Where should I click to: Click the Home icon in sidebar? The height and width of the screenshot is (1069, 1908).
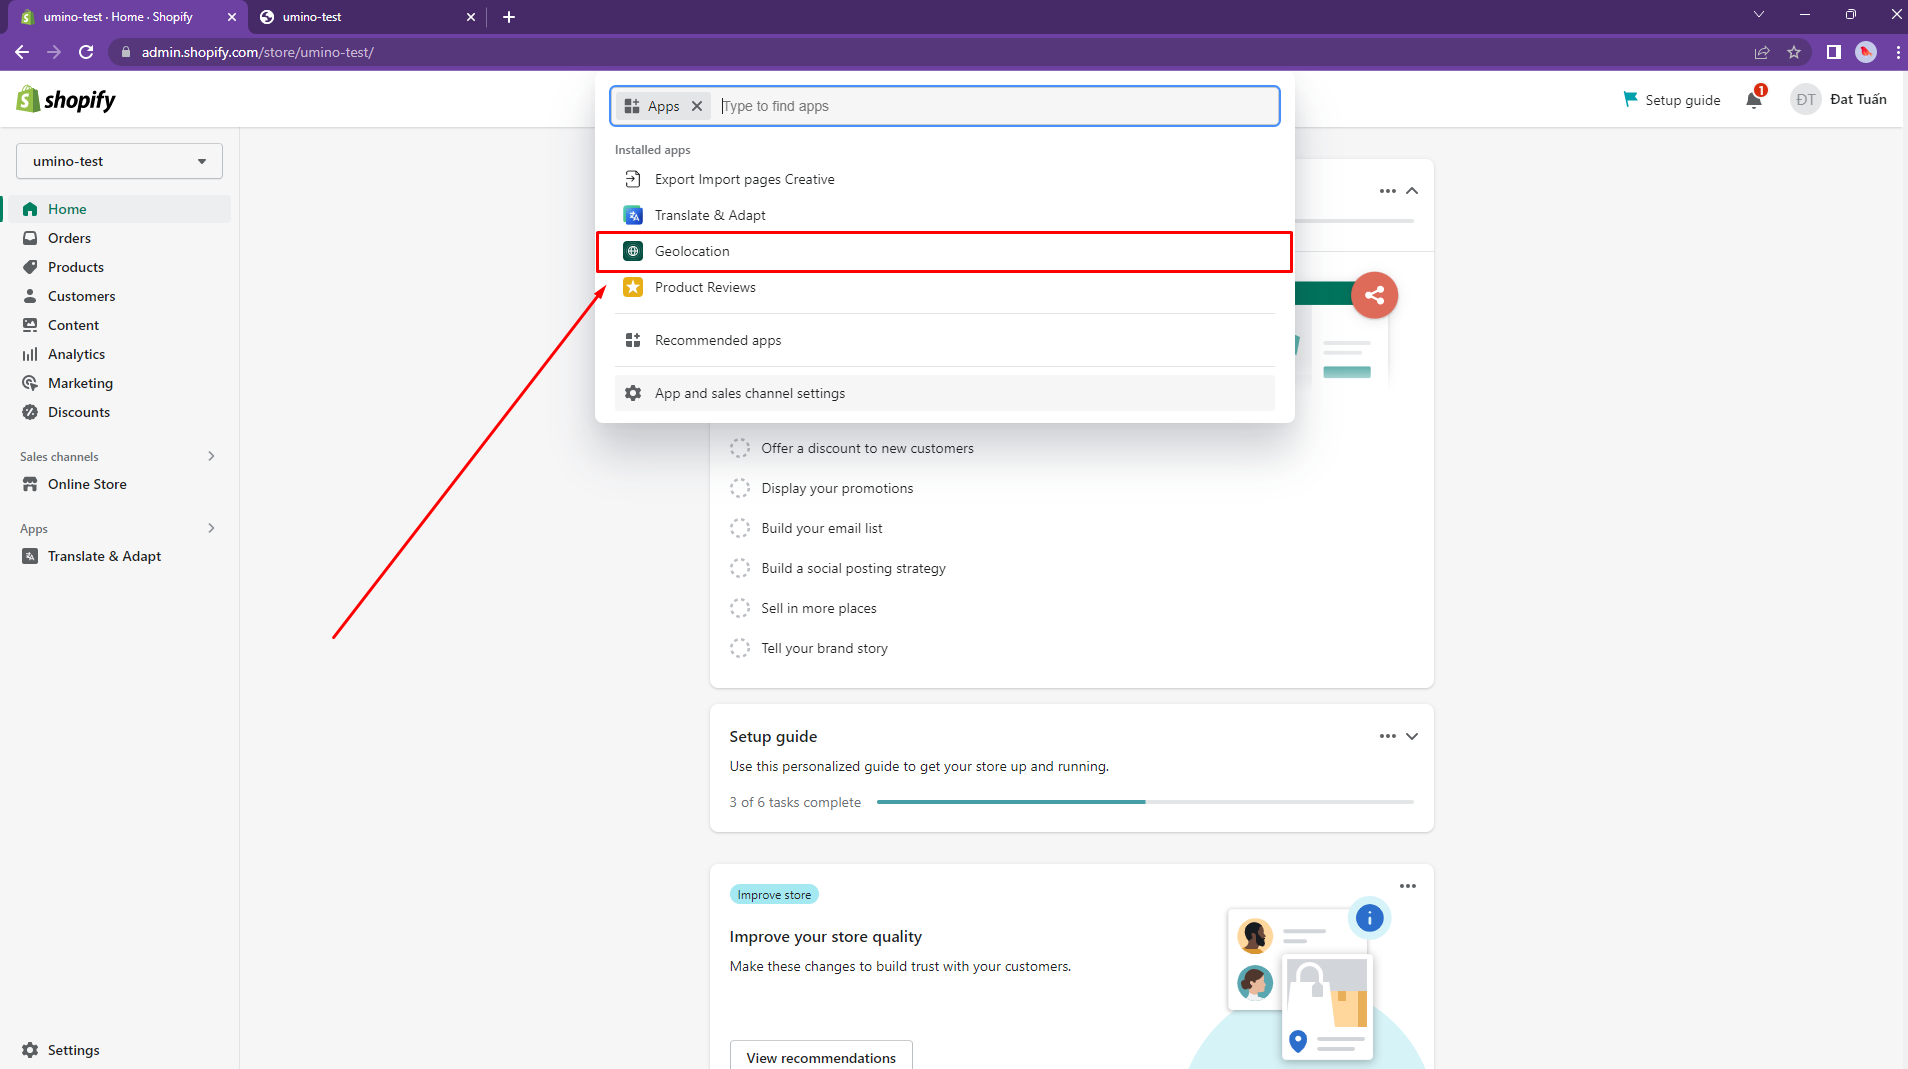pos(30,209)
